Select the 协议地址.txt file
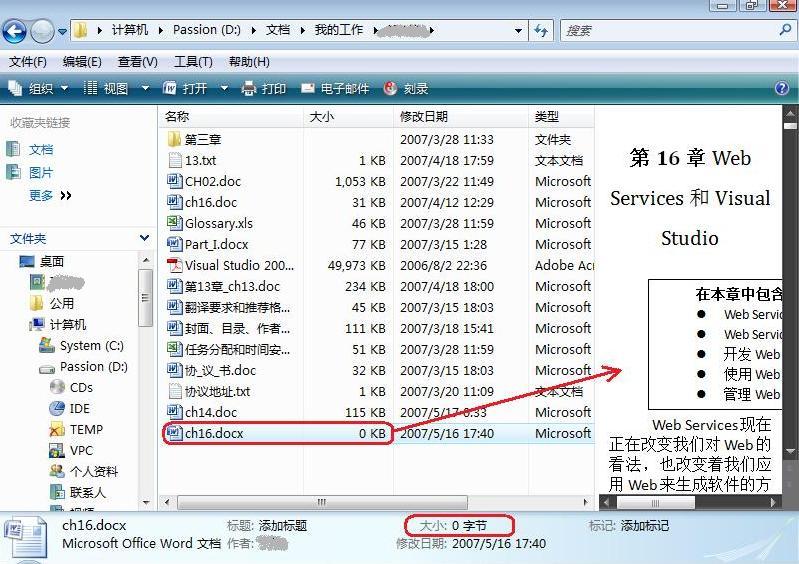Screen dimensions: 799x564 pos(217,391)
